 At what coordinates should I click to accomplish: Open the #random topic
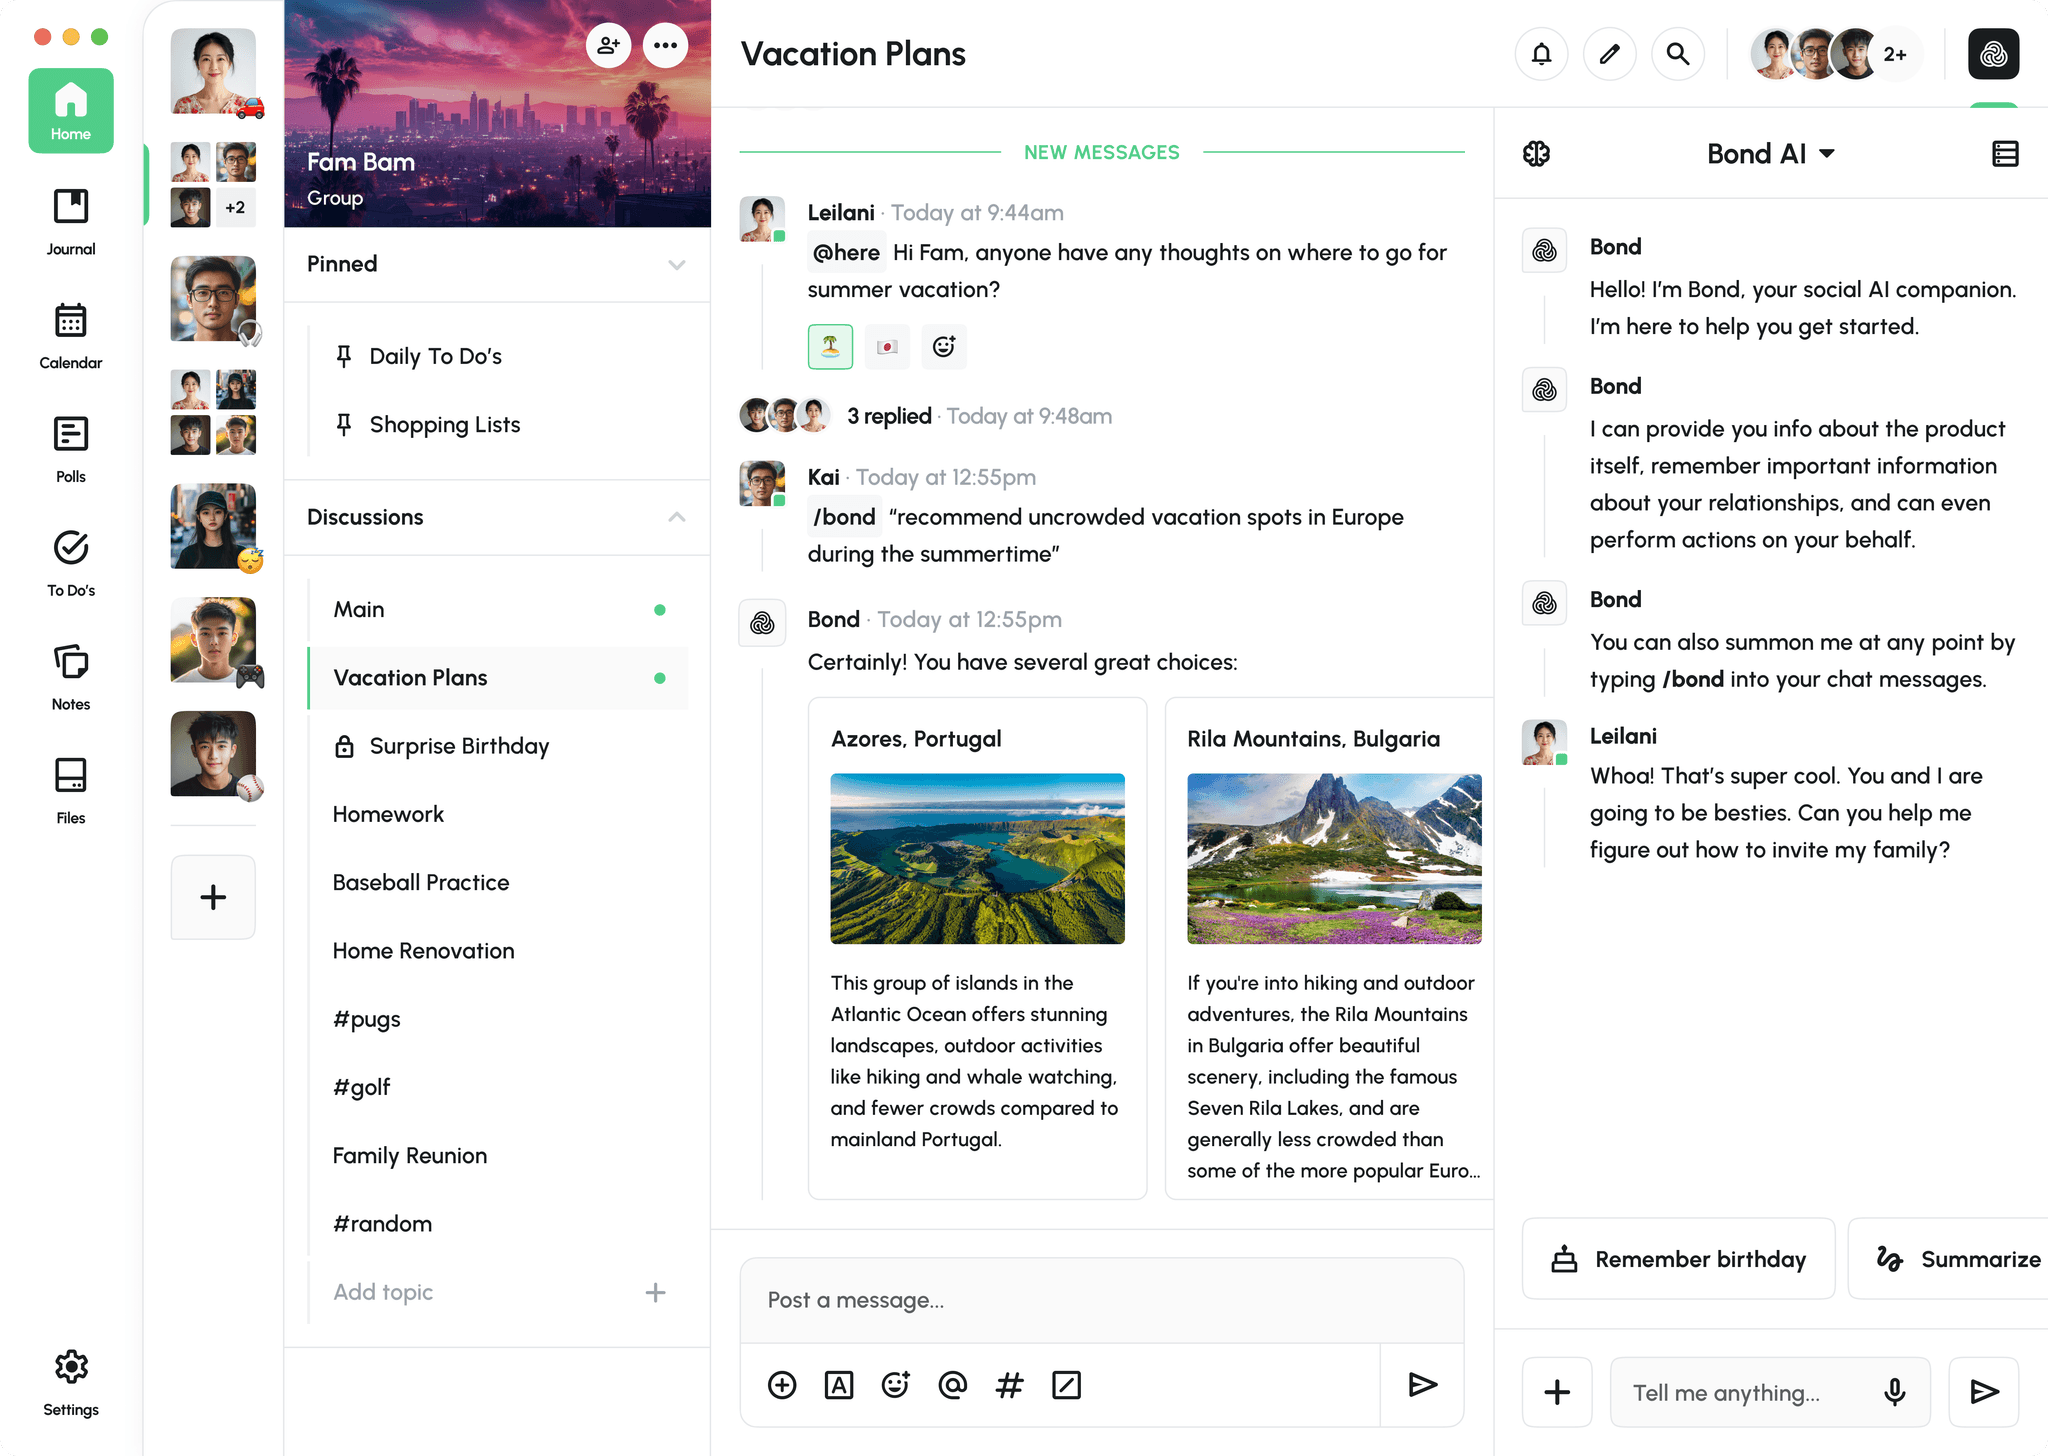pyautogui.click(x=498, y=1224)
